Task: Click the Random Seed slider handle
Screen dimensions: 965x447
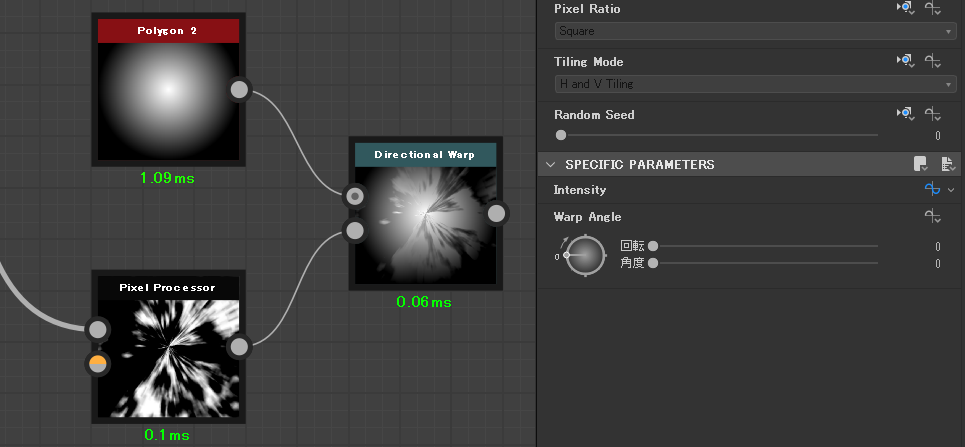Action: (561, 135)
